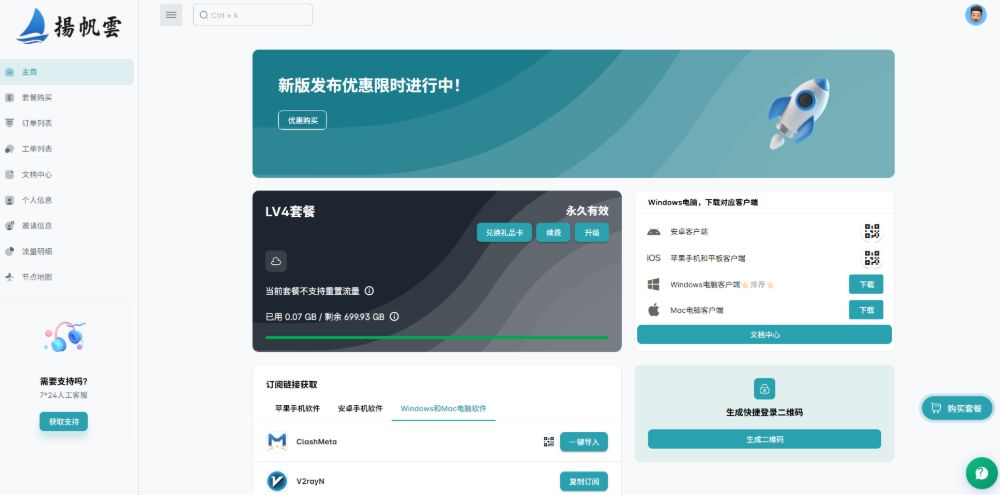Image resolution: width=1000 pixels, height=495 pixels.
Task: Click the 订阅链接获取 heading
Action: [291, 385]
